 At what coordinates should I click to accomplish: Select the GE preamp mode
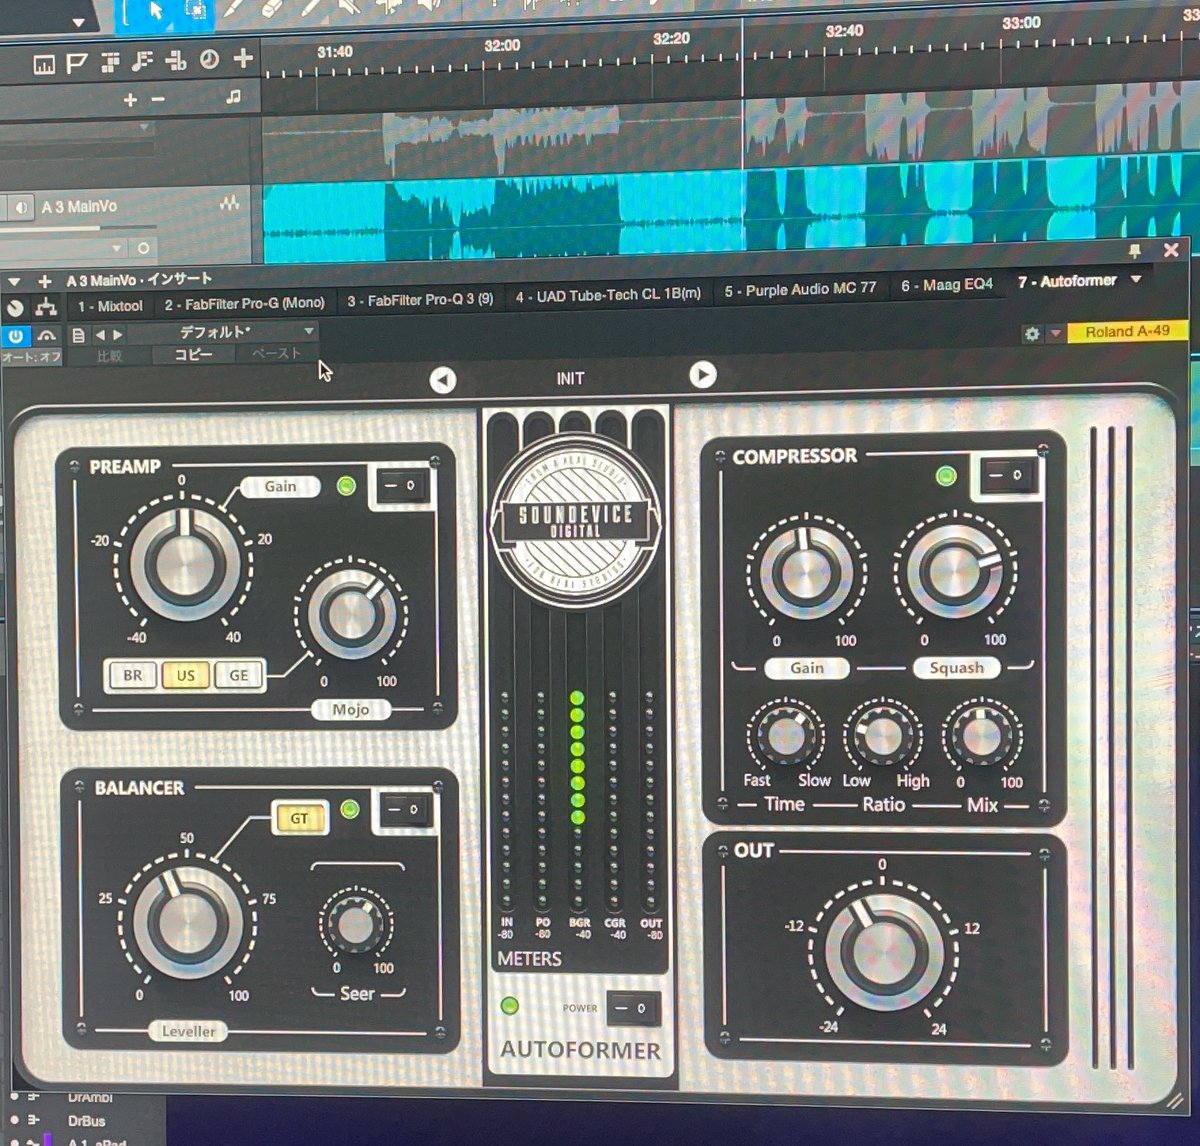(x=239, y=676)
